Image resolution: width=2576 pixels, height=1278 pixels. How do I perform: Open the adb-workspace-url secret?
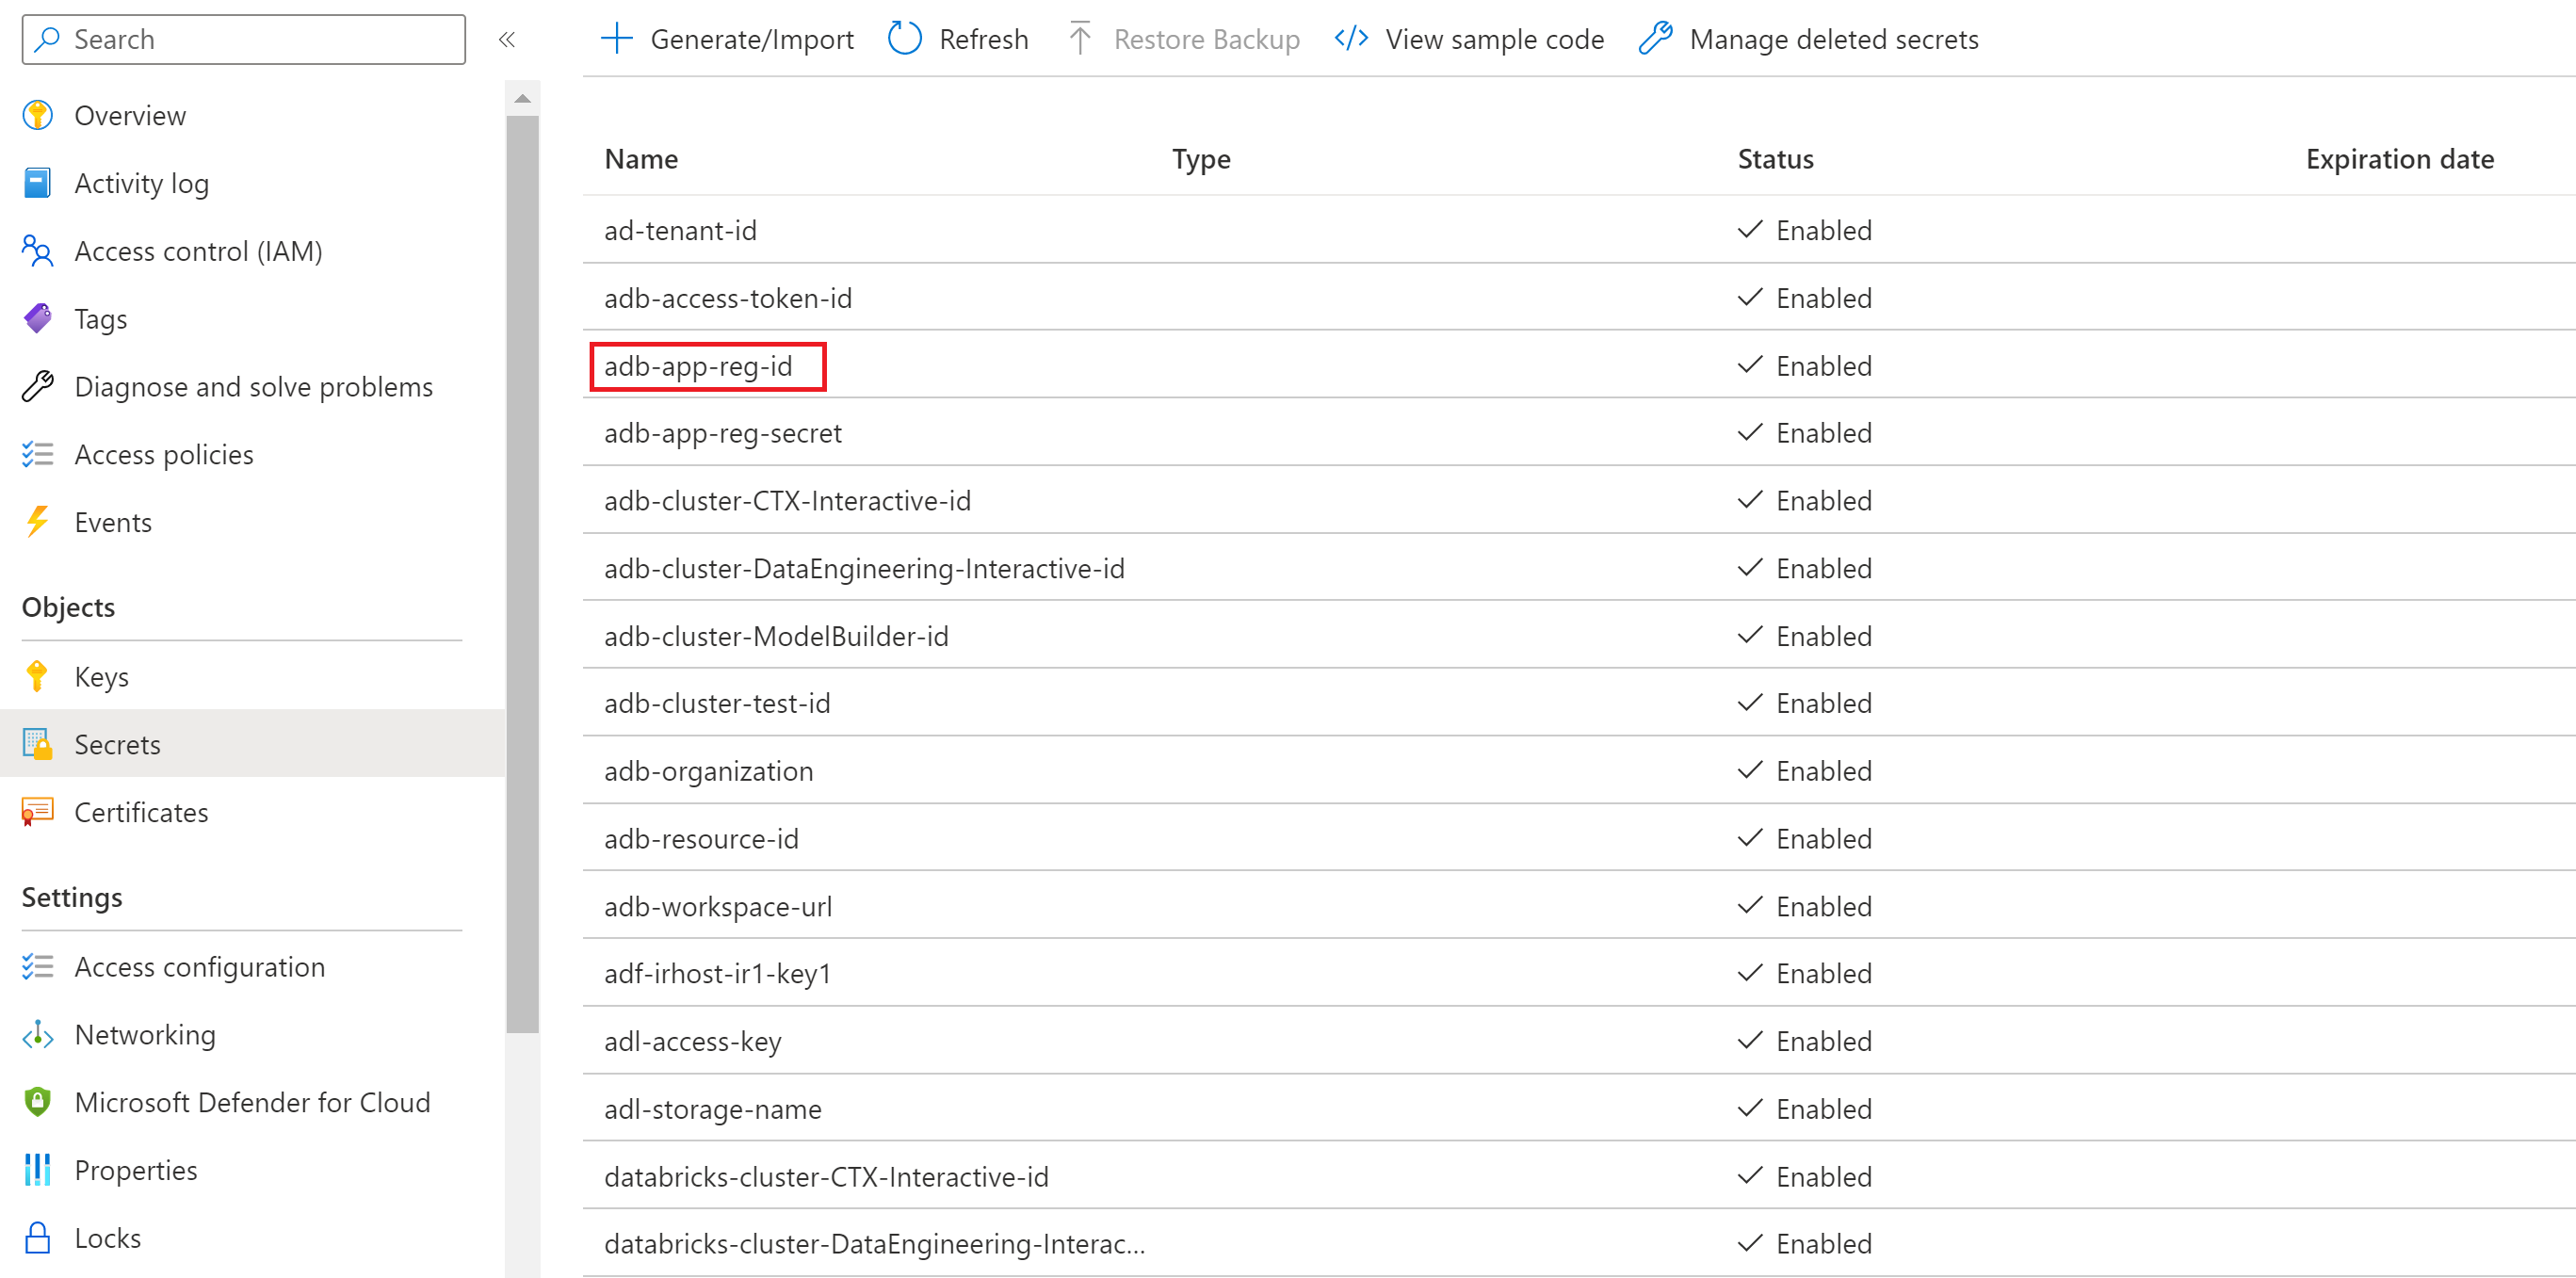click(718, 907)
